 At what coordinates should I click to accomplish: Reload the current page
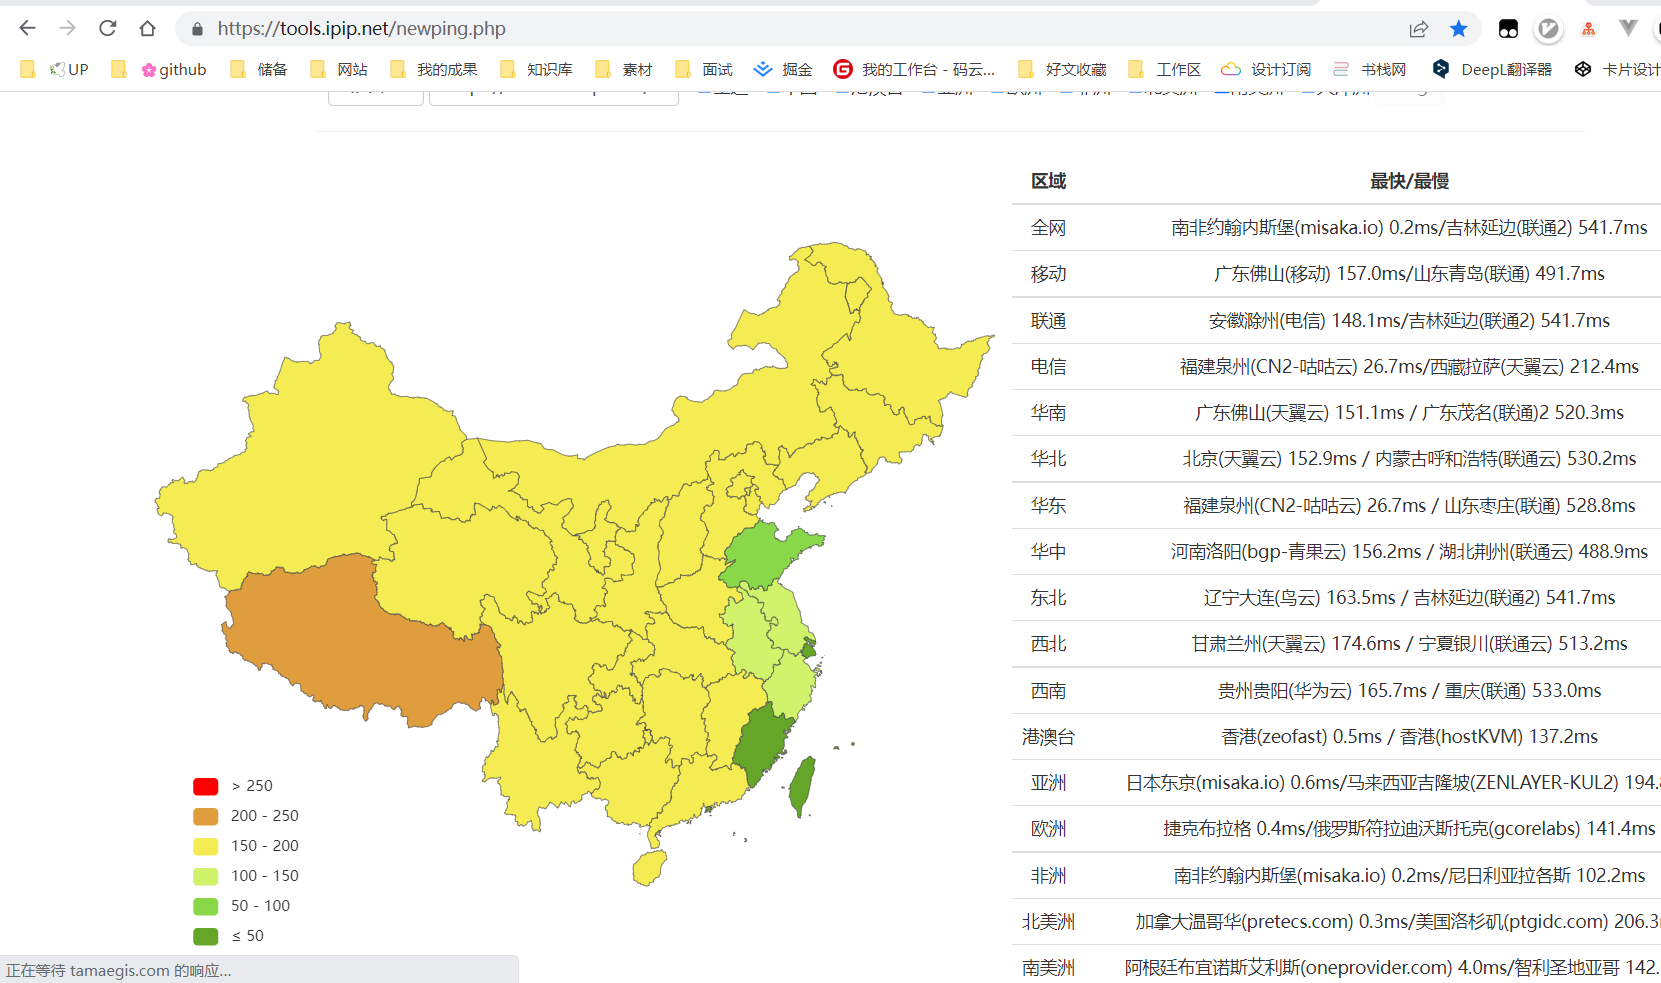(107, 28)
